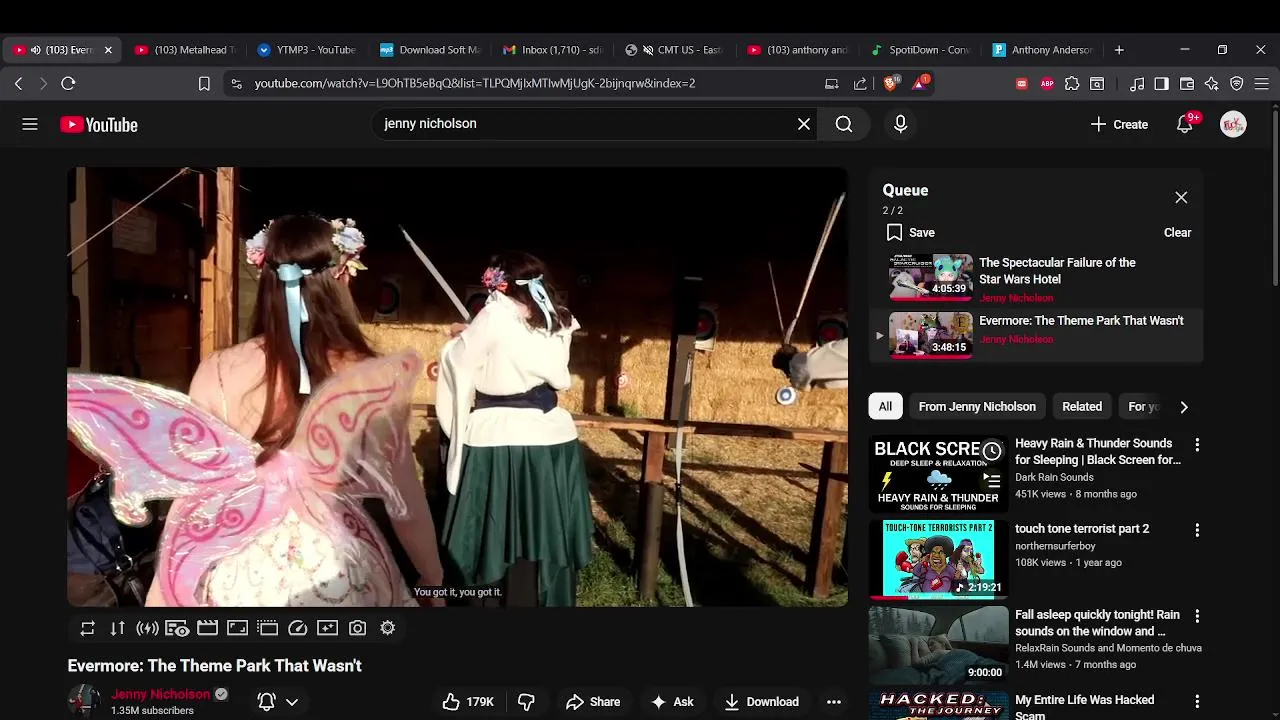
Task: Open more actions ellipsis under the video
Action: tap(834, 702)
